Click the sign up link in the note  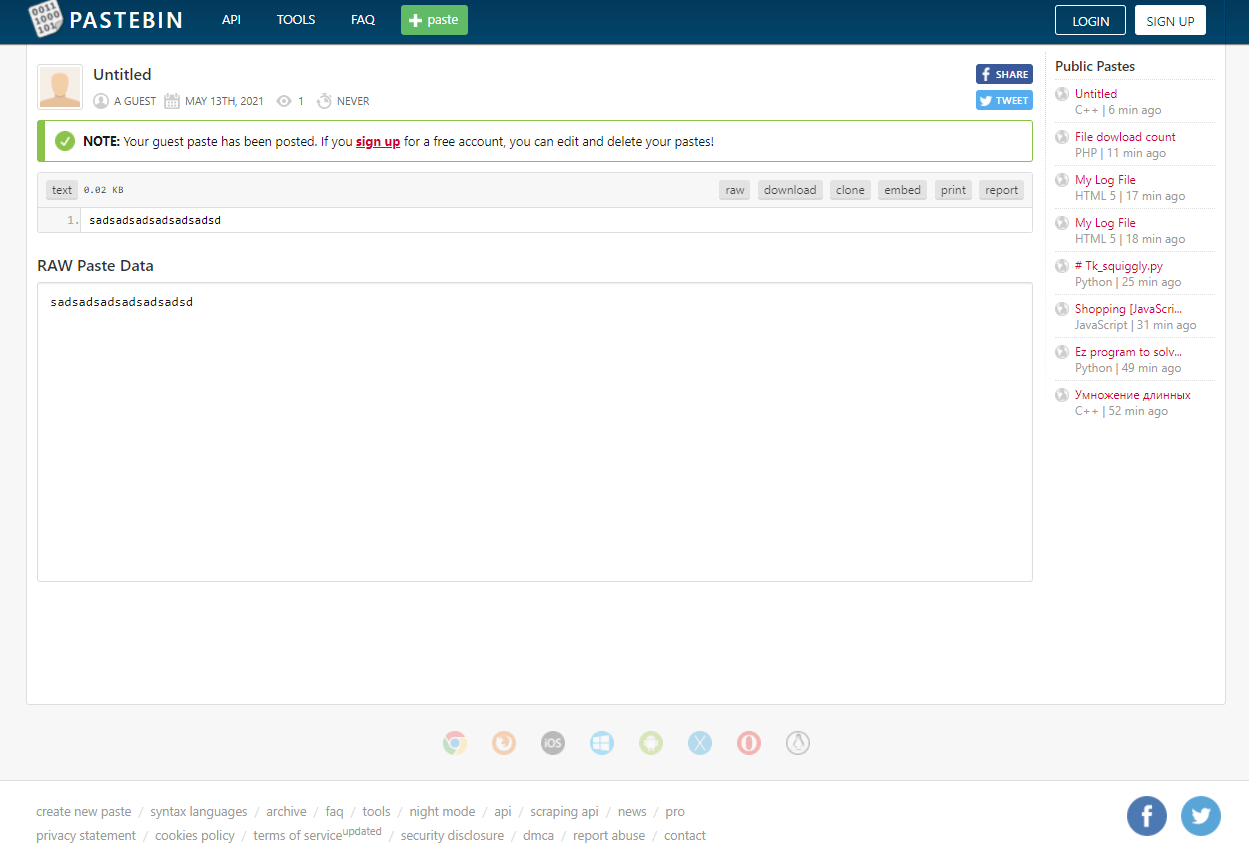click(378, 141)
